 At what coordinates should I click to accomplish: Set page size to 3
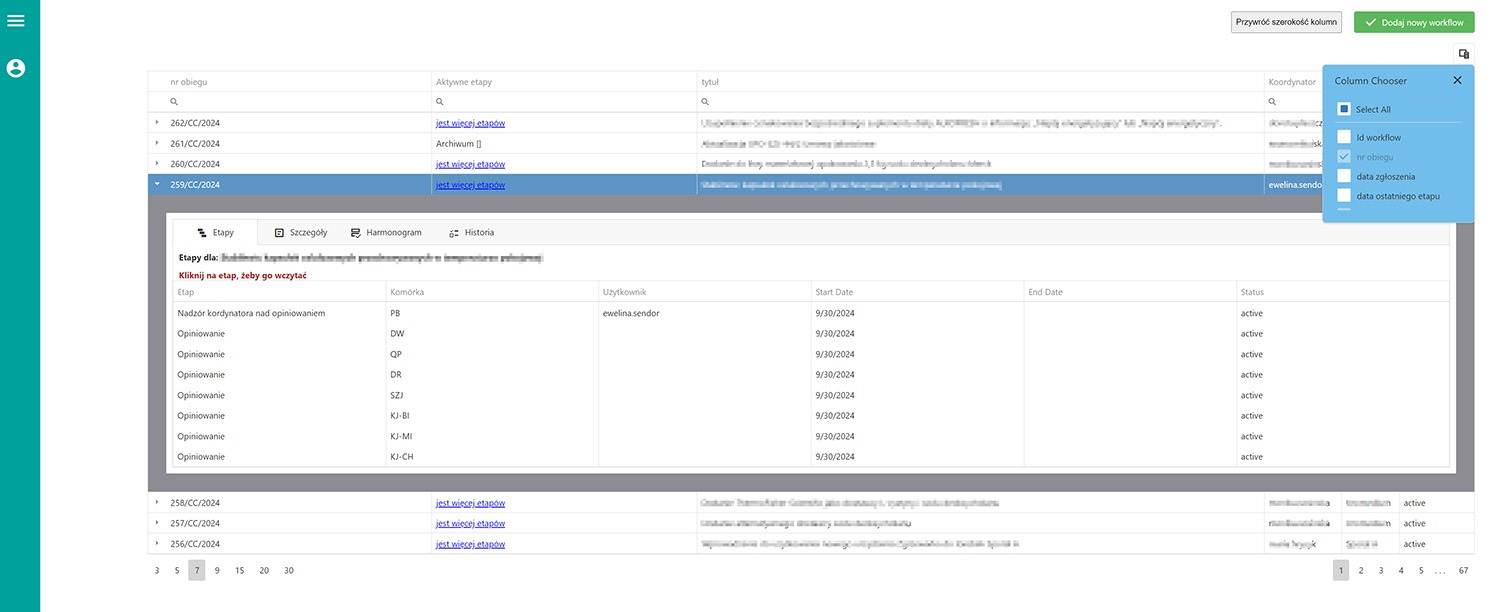157,570
